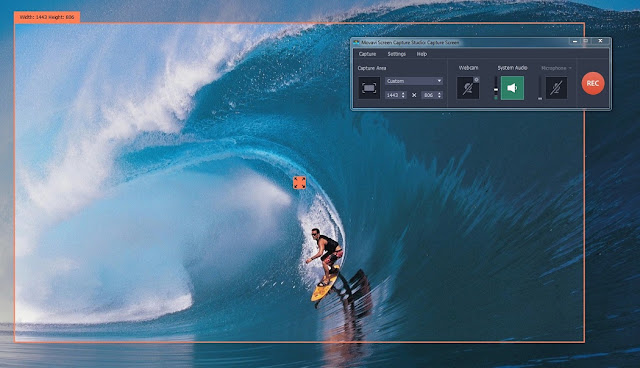Minimize the Movavi capture window
640x368 pixels.
(575, 41)
